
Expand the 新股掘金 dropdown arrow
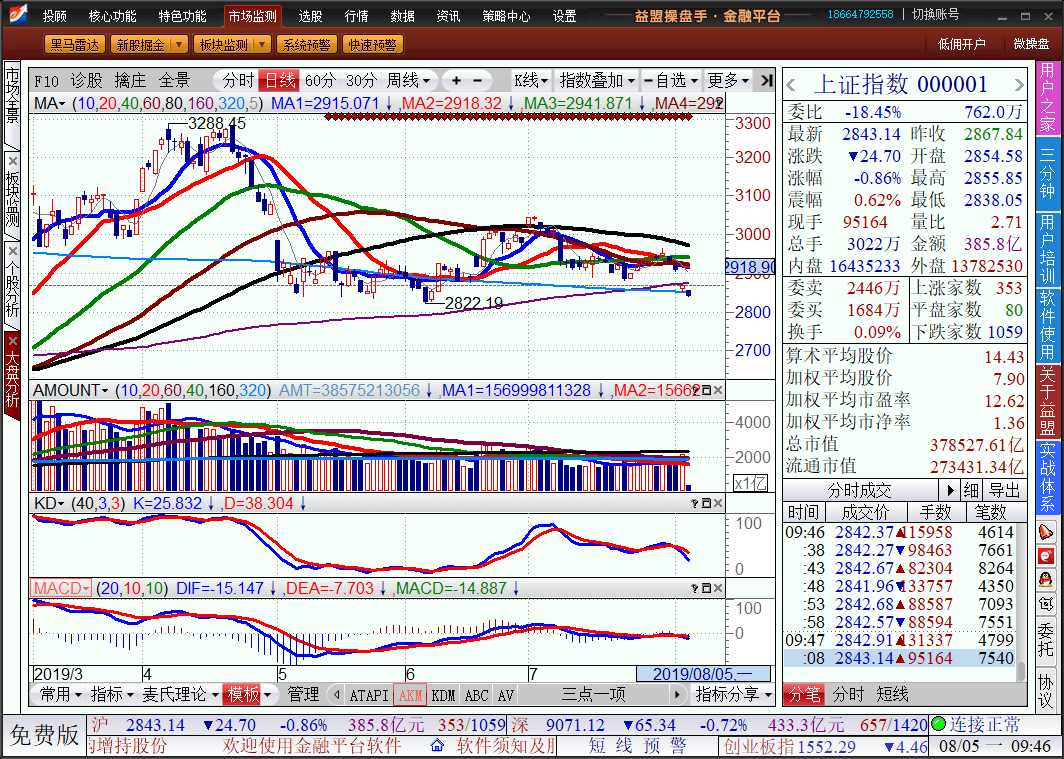(x=178, y=45)
